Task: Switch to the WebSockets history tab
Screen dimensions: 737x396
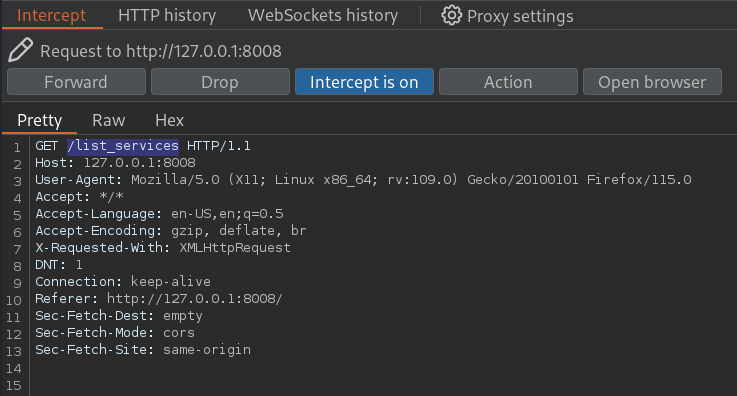Action: point(323,16)
